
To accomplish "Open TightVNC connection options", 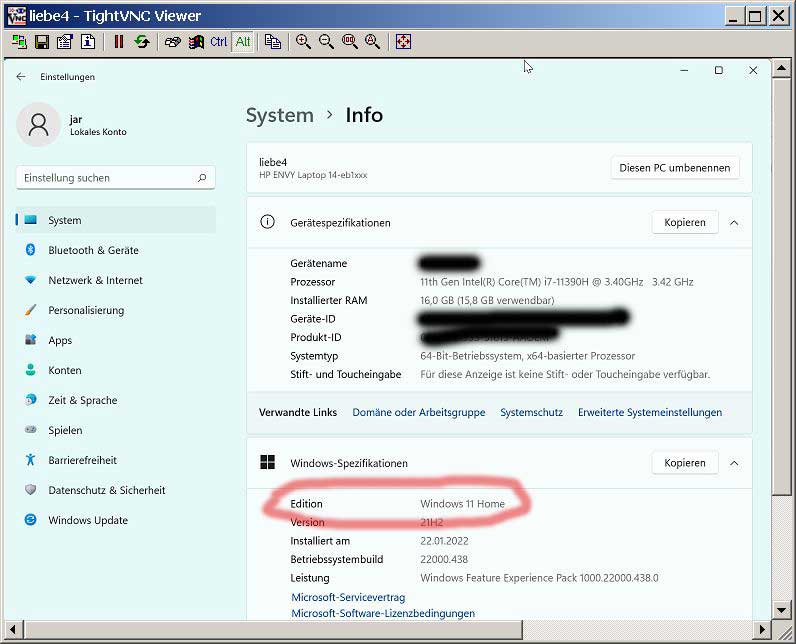I will tap(65, 42).
